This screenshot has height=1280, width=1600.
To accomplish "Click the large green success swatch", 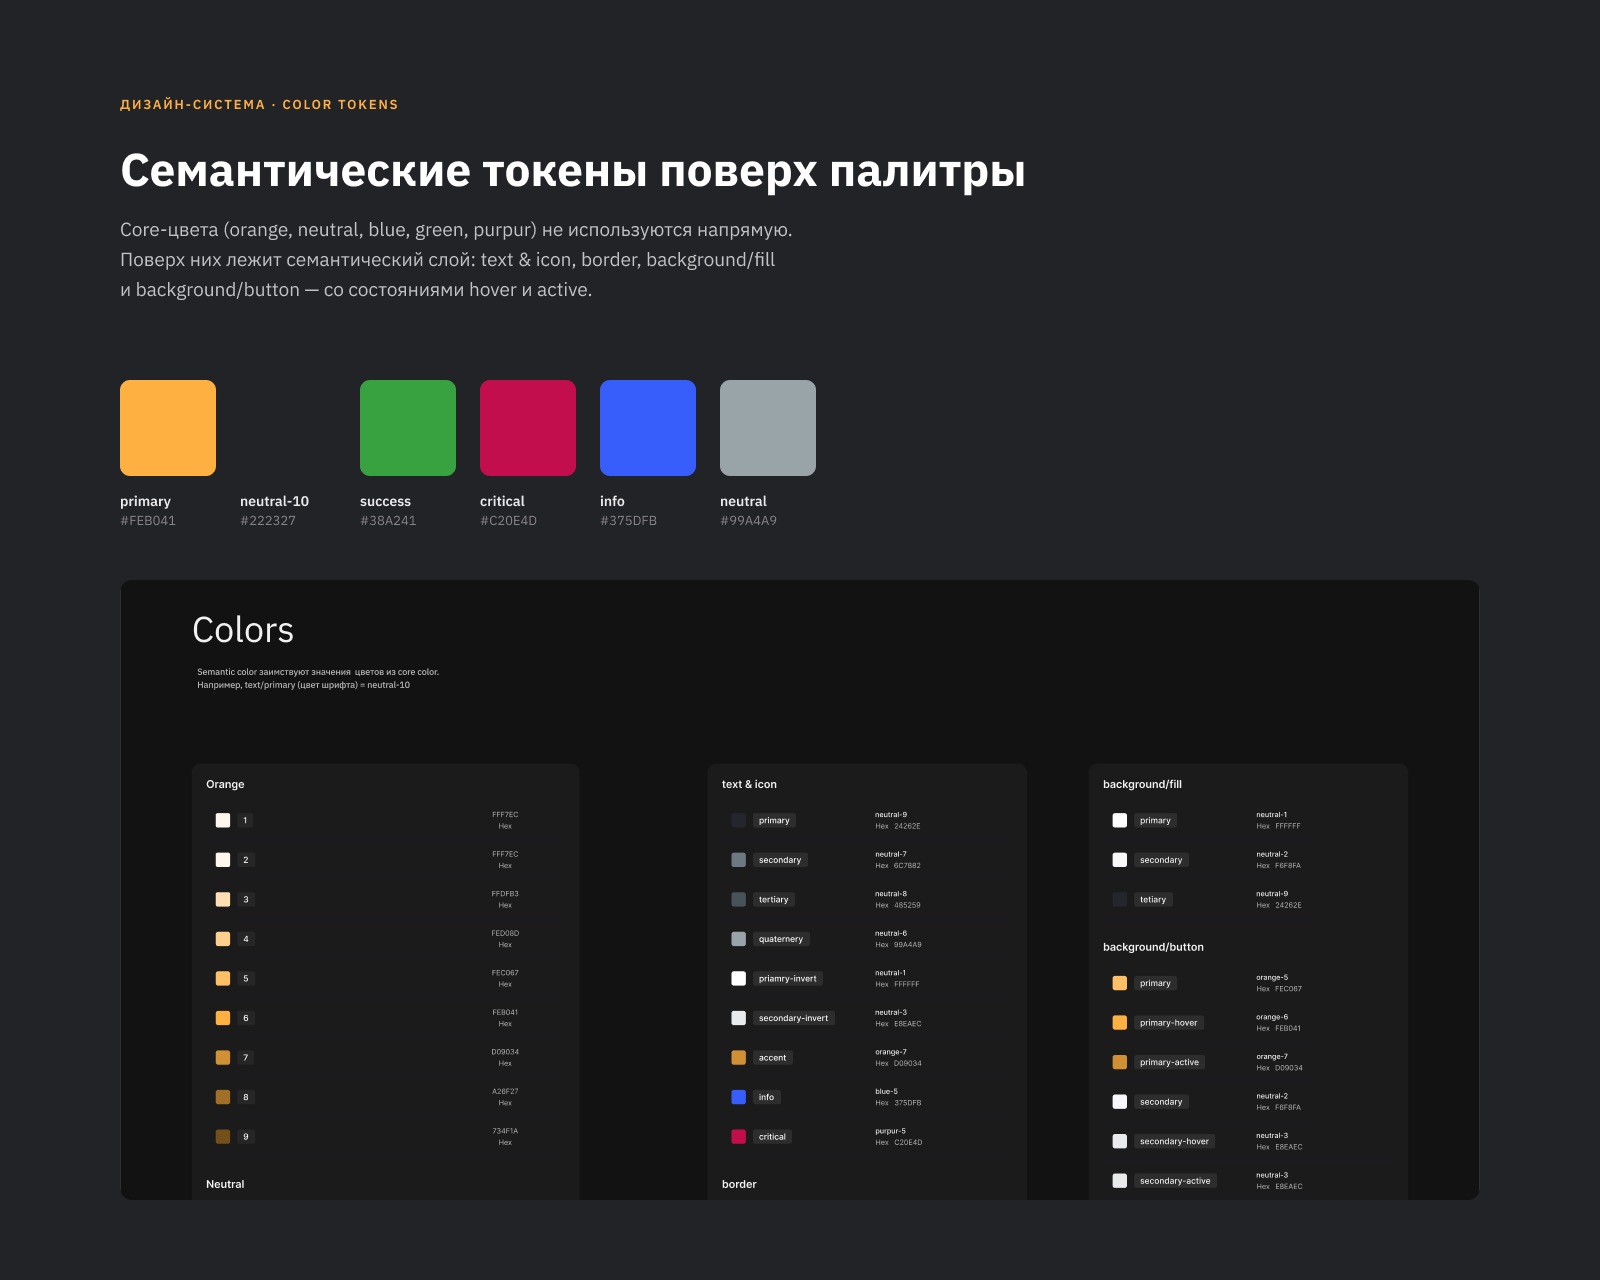I will point(408,428).
